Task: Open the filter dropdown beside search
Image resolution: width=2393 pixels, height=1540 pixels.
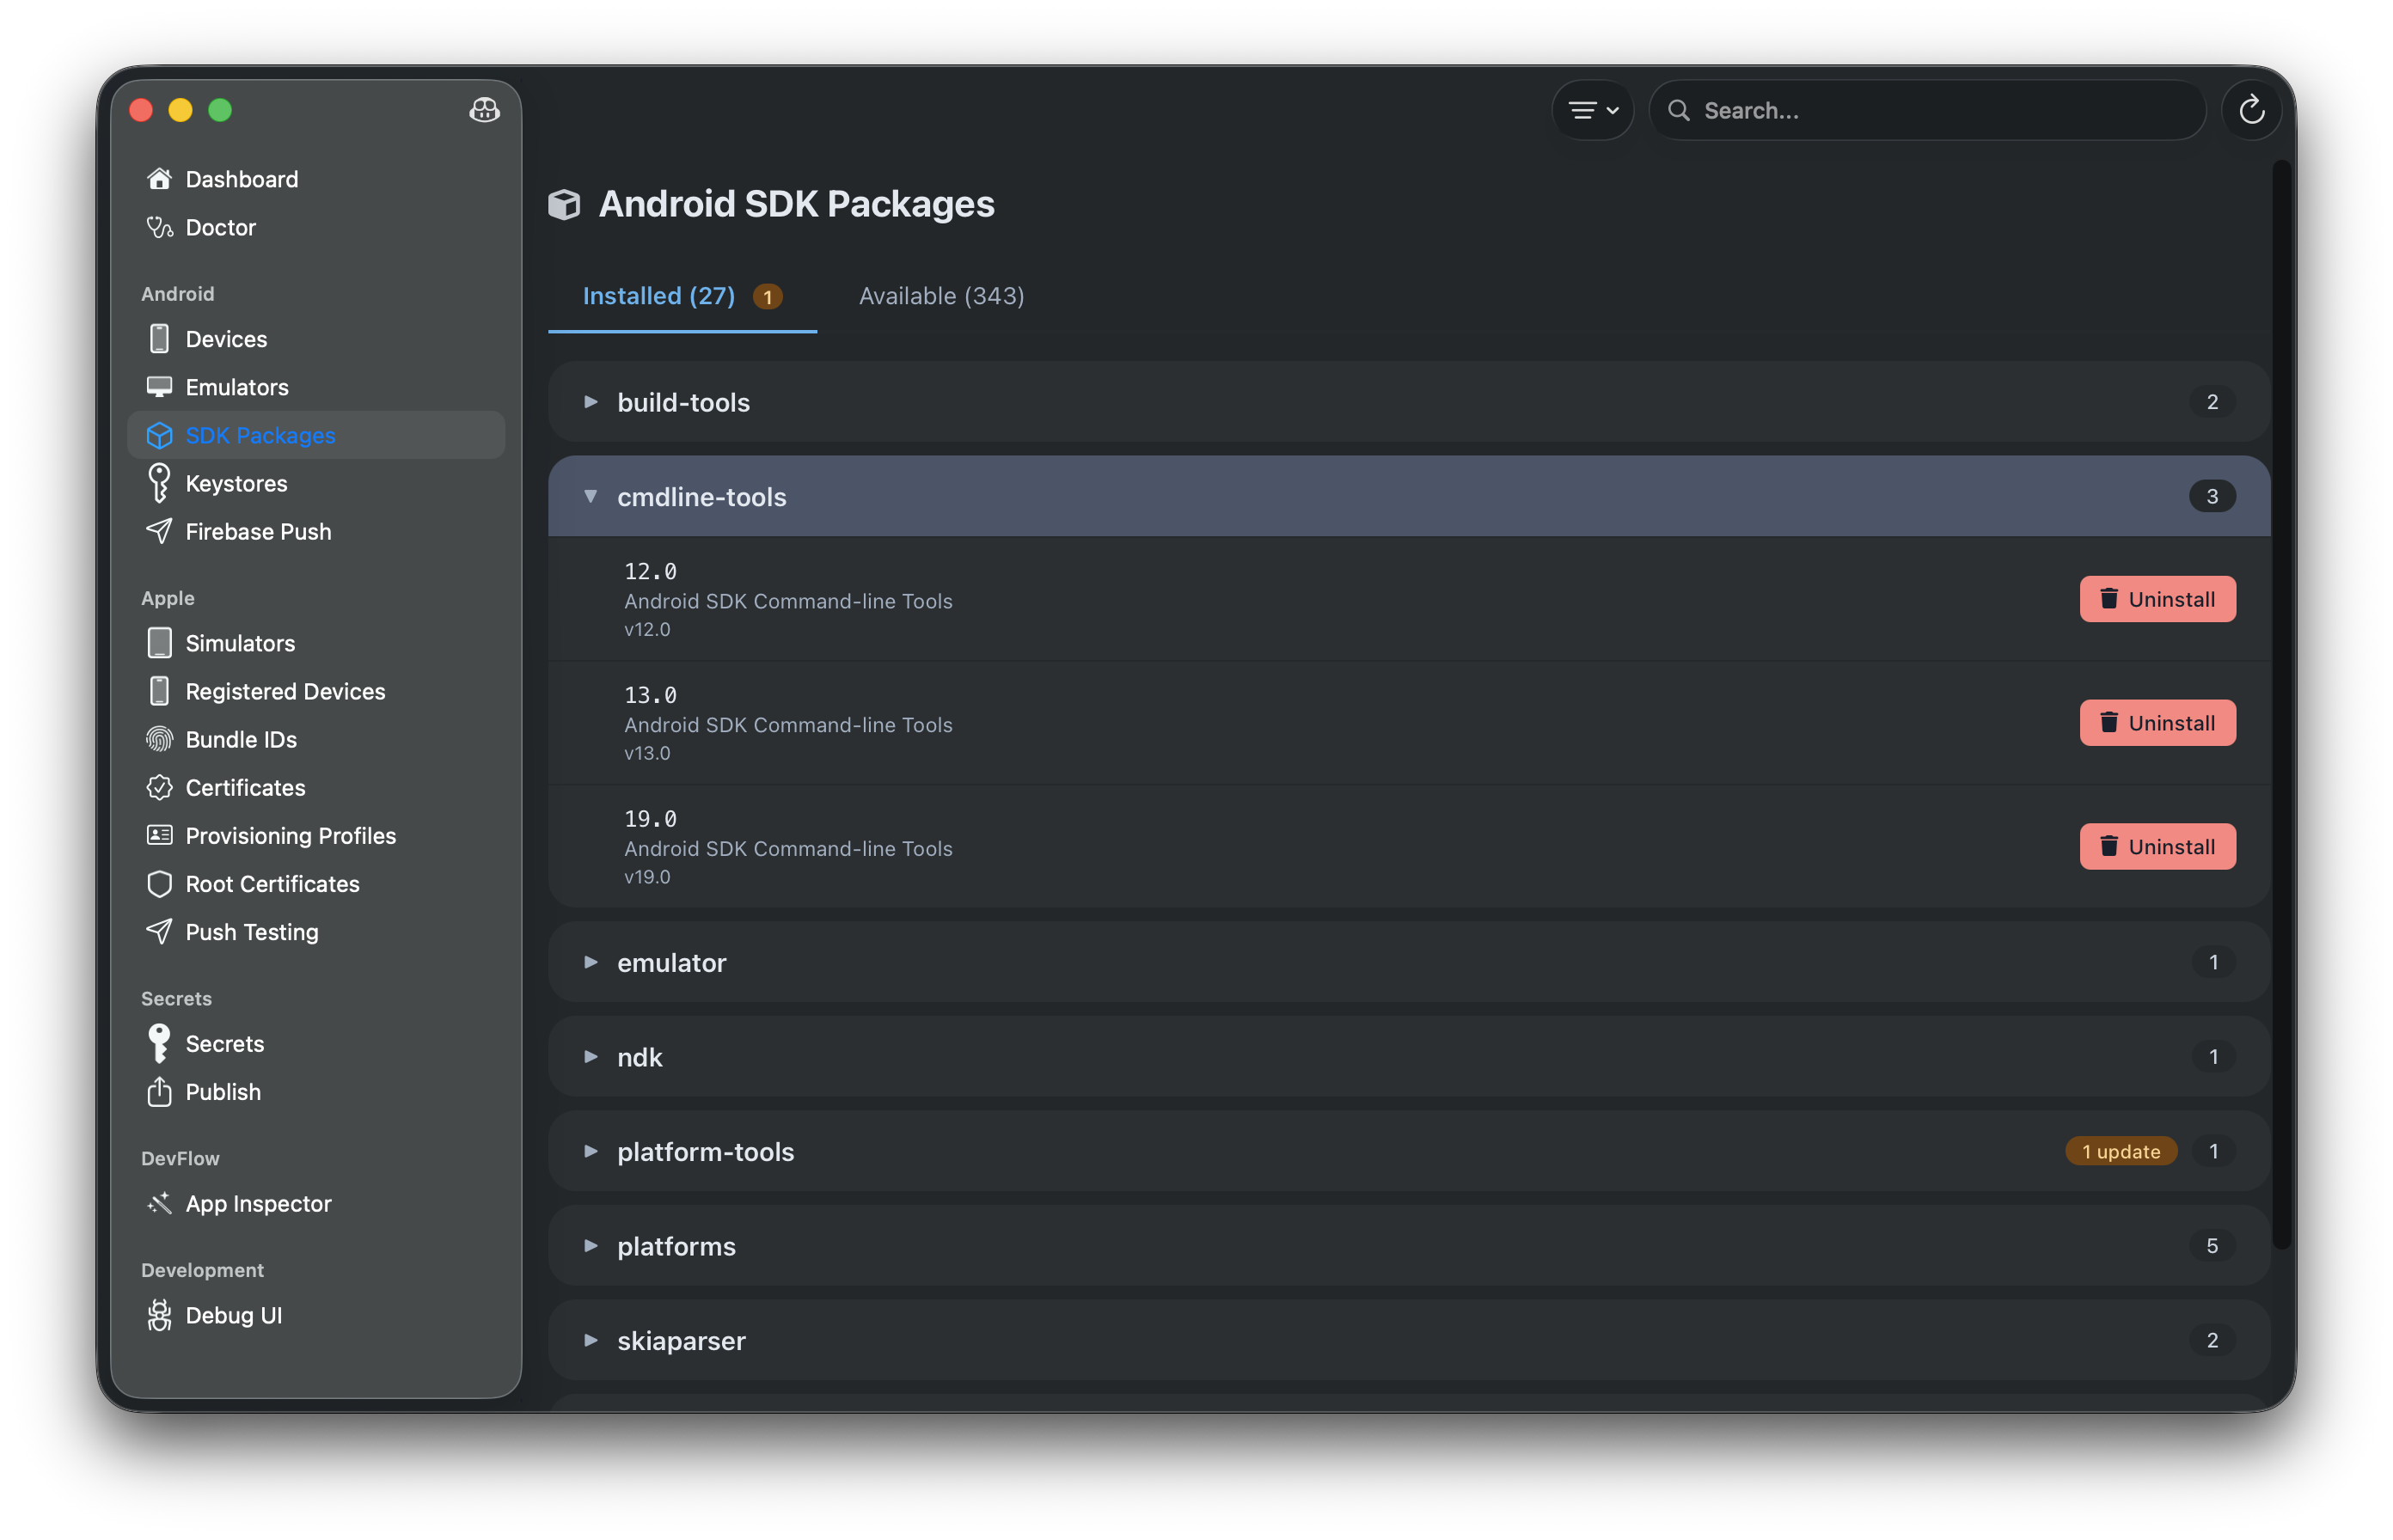Action: tap(1592, 110)
